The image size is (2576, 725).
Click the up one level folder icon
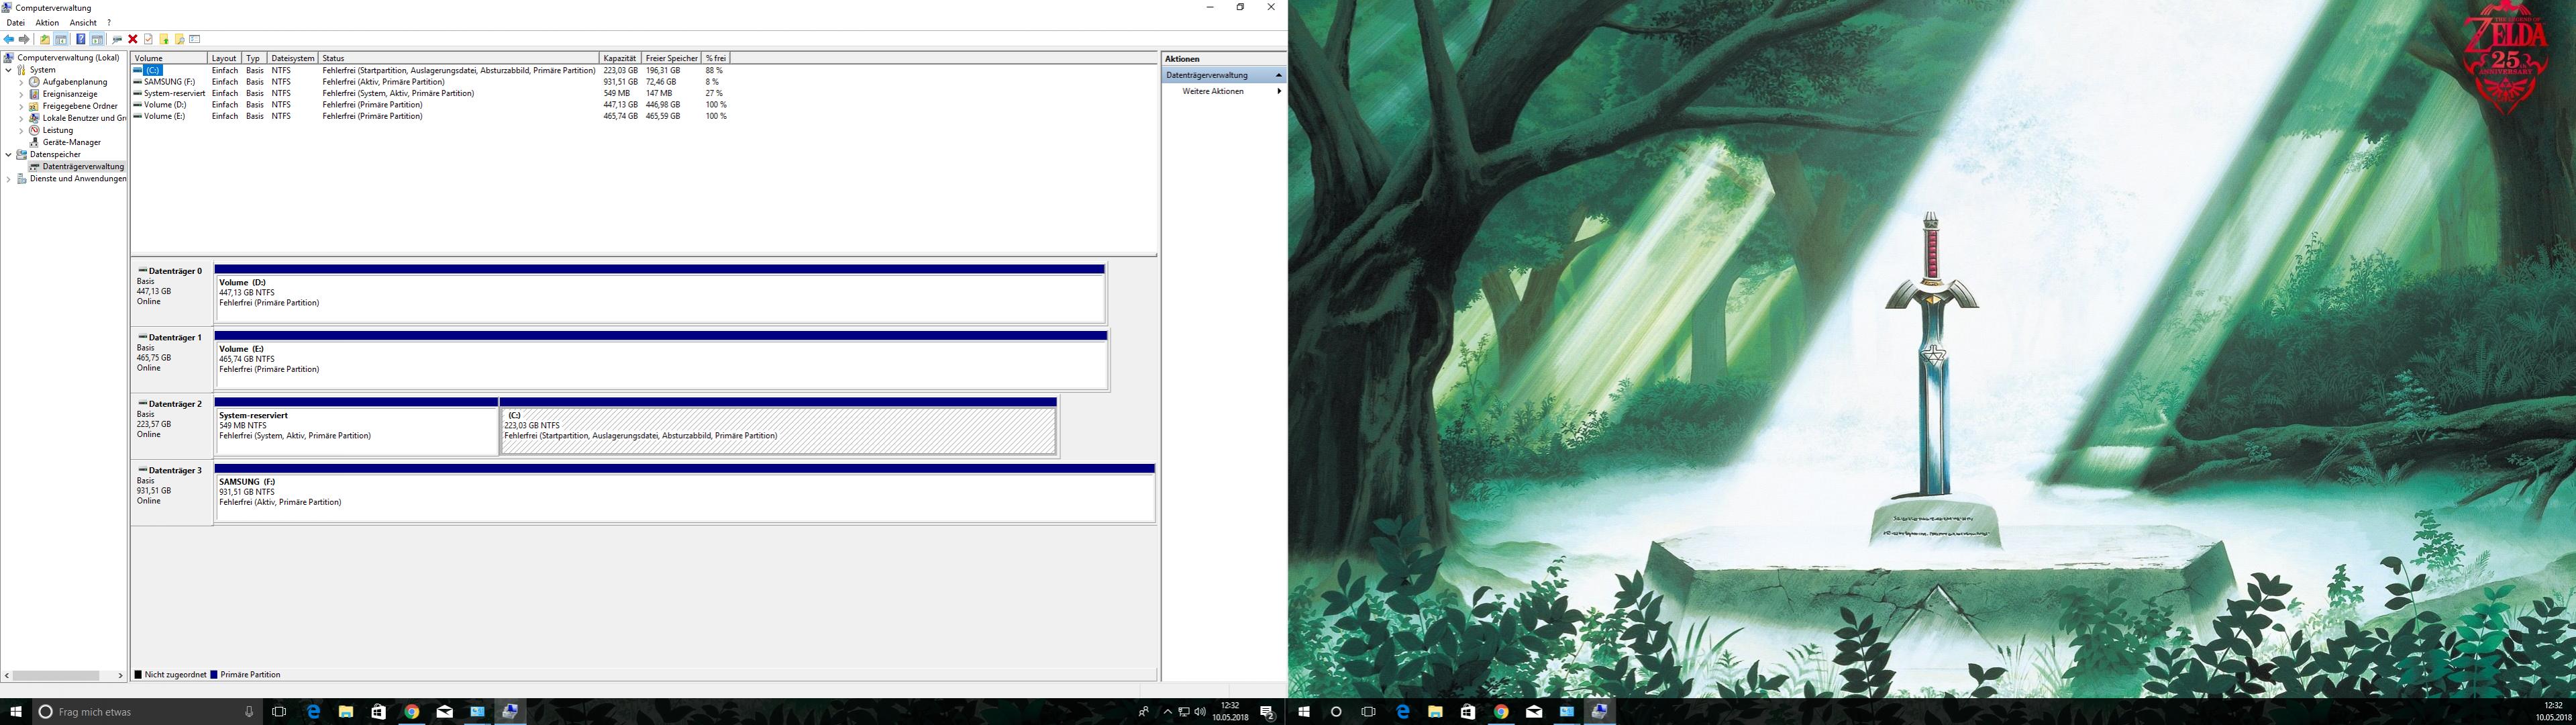click(45, 40)
